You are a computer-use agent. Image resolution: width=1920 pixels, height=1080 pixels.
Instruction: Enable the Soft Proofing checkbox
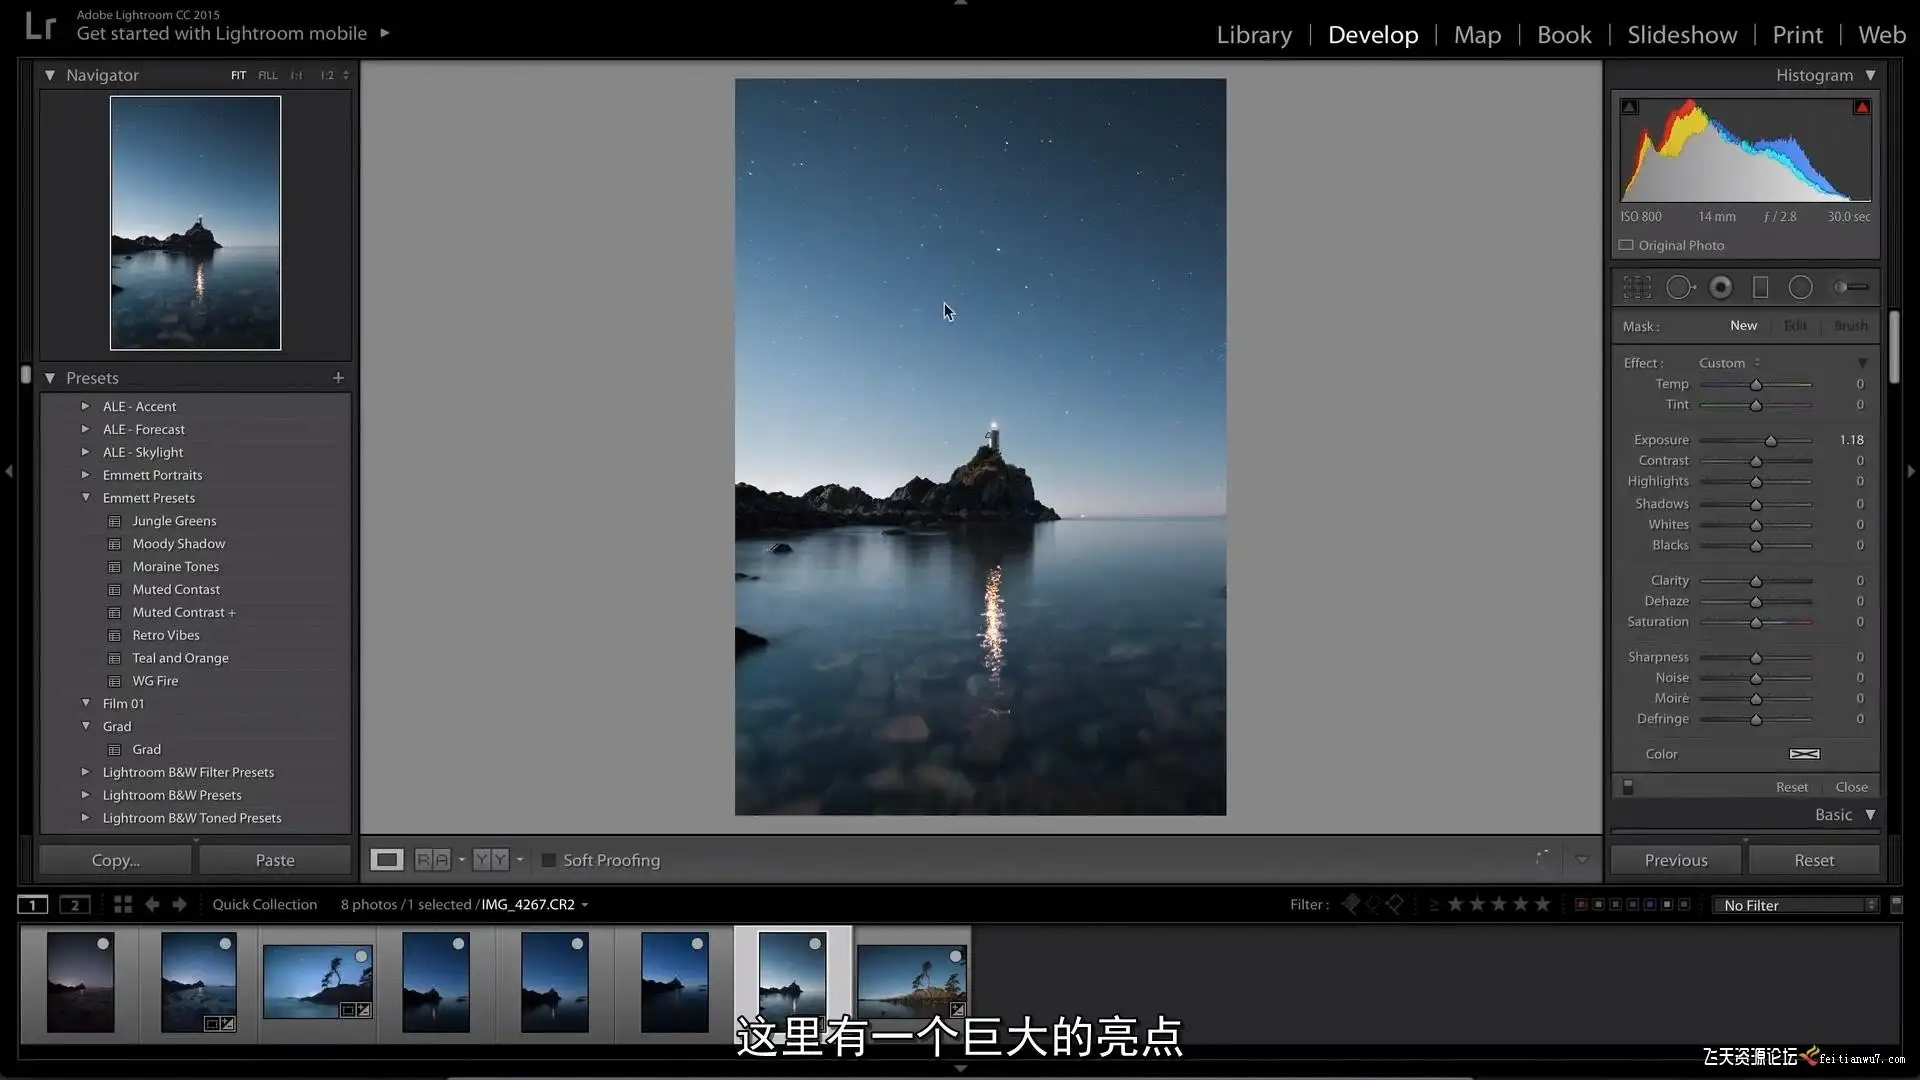pos(548,860)
